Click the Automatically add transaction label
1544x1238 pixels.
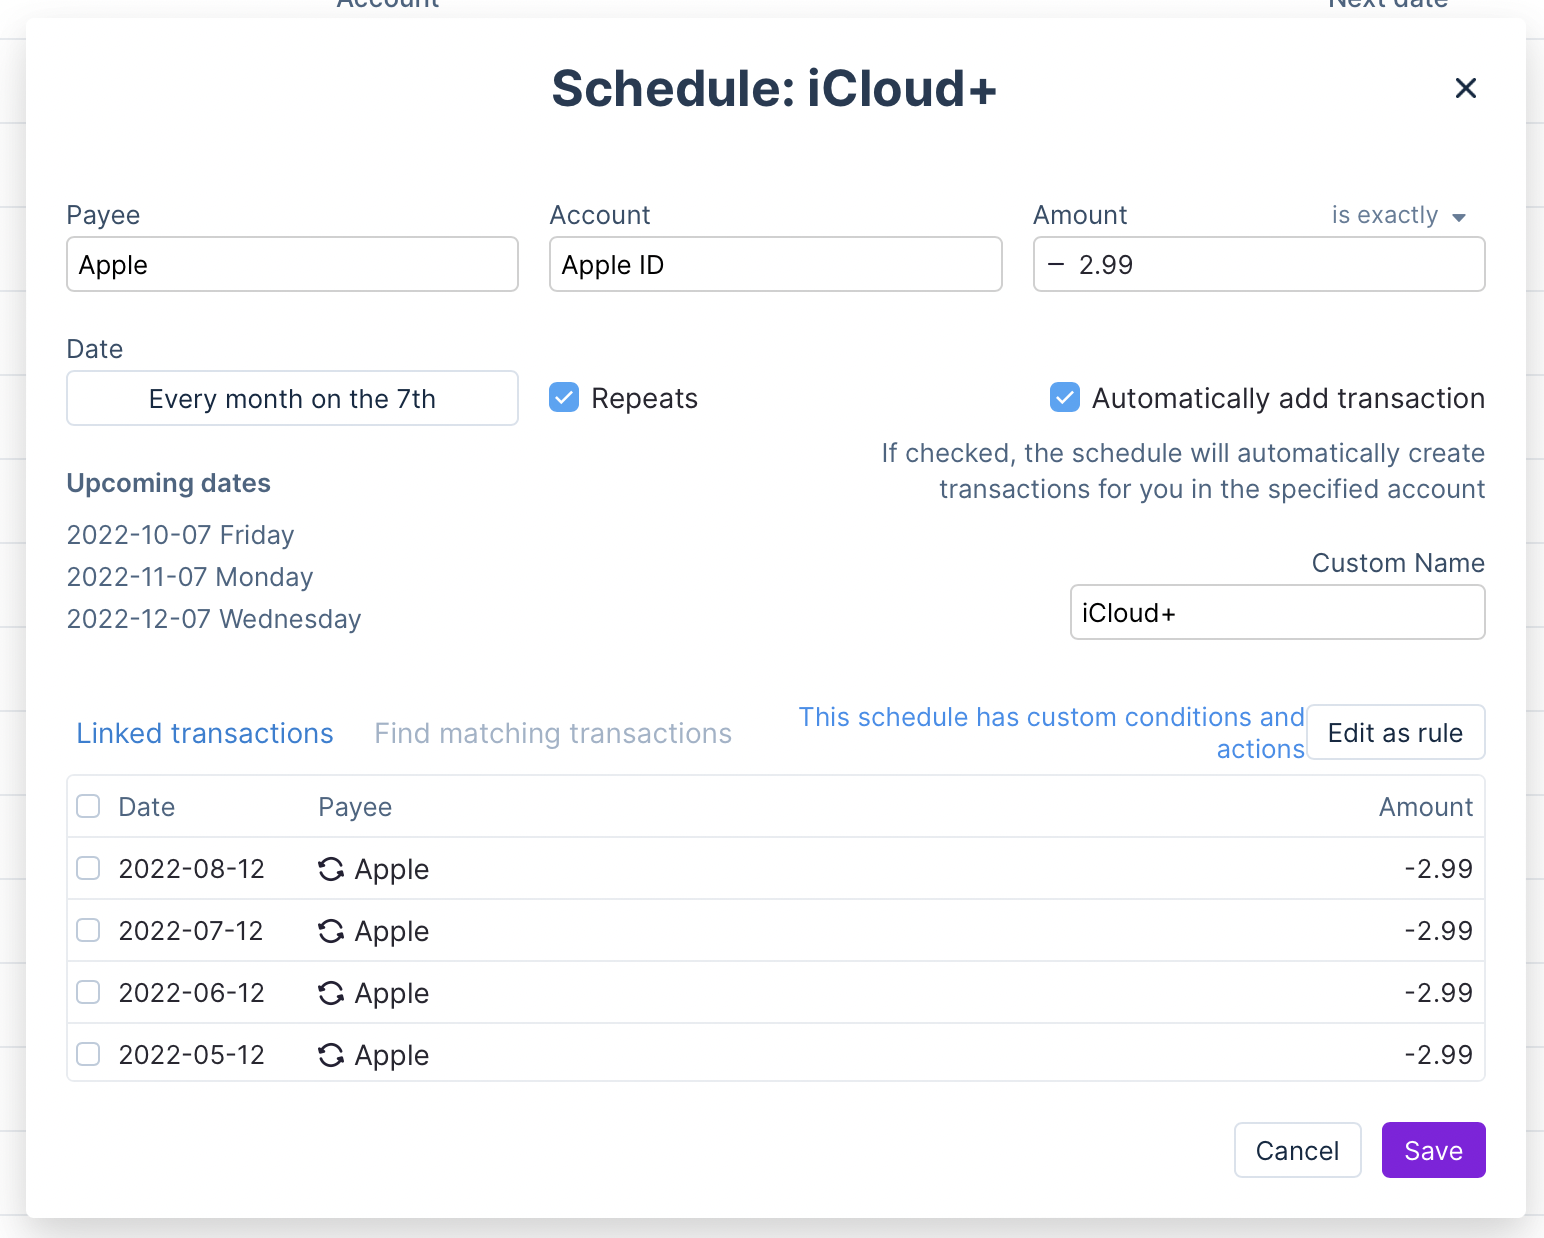click(x=1288, y=398)
